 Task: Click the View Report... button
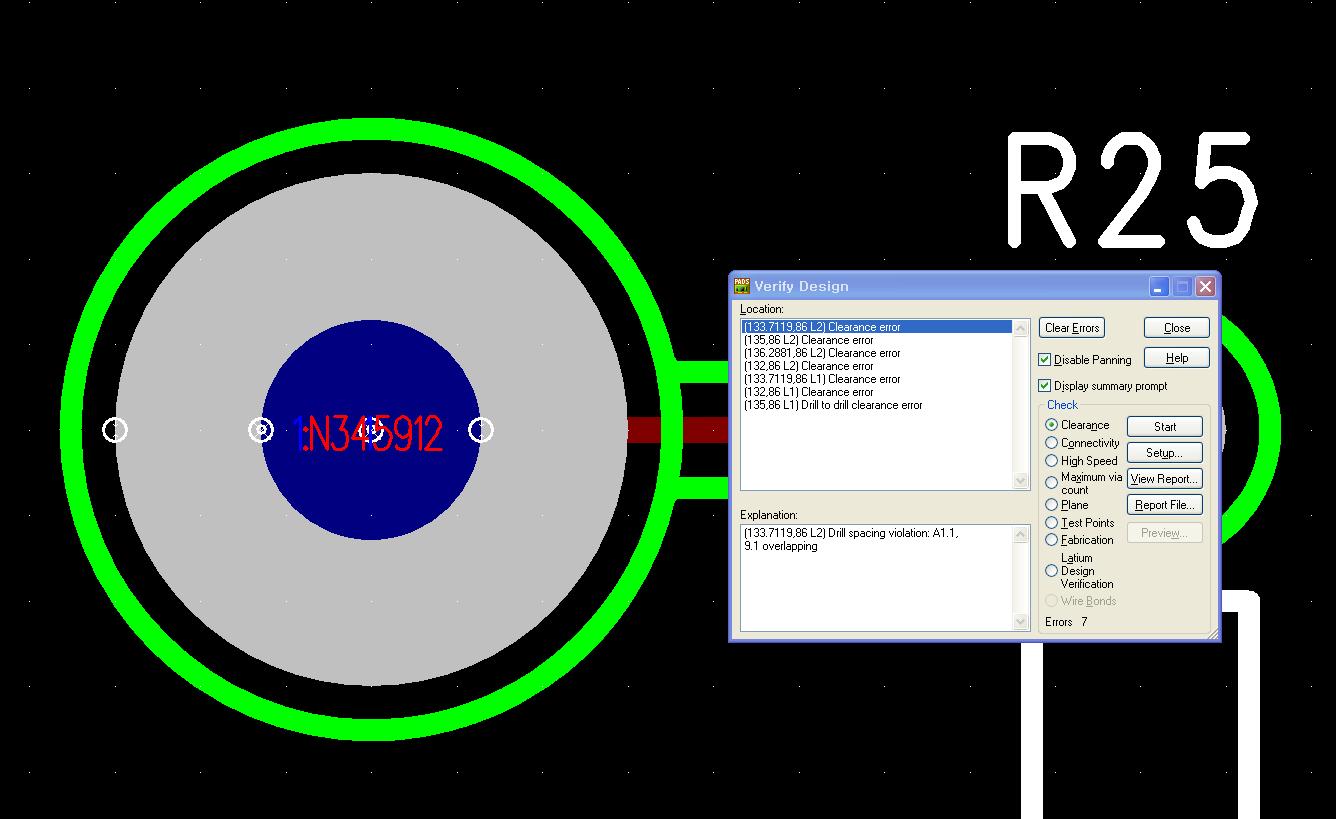(x=1164, y=479)
